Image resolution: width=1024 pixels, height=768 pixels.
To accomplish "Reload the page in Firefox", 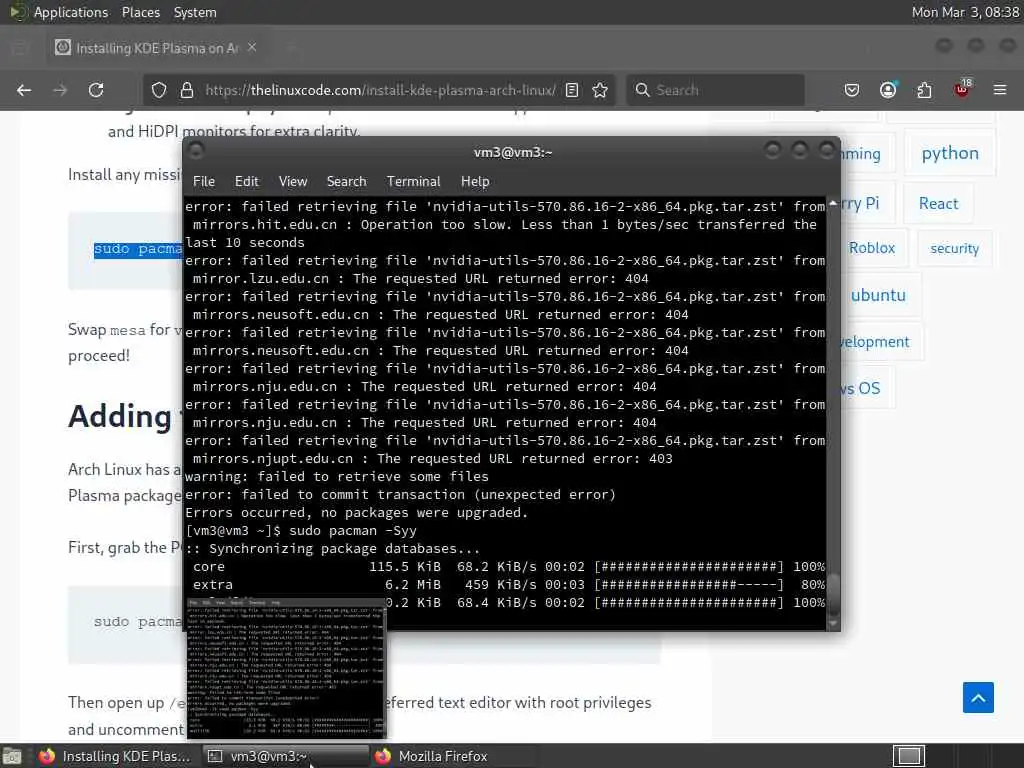I will [x=96, y=90].
